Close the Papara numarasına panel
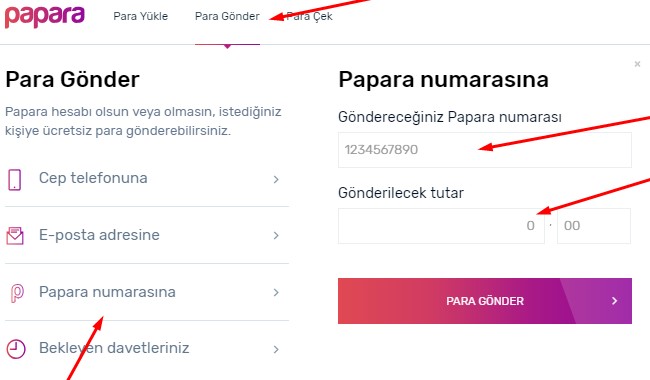 click(x=637, y=64)
